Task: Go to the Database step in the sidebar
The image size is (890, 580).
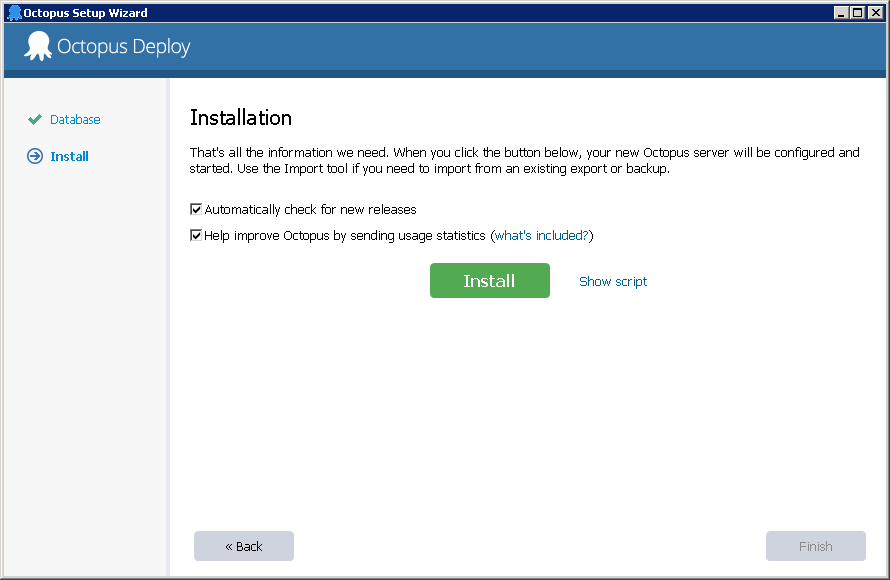Action: click(75, 119)
